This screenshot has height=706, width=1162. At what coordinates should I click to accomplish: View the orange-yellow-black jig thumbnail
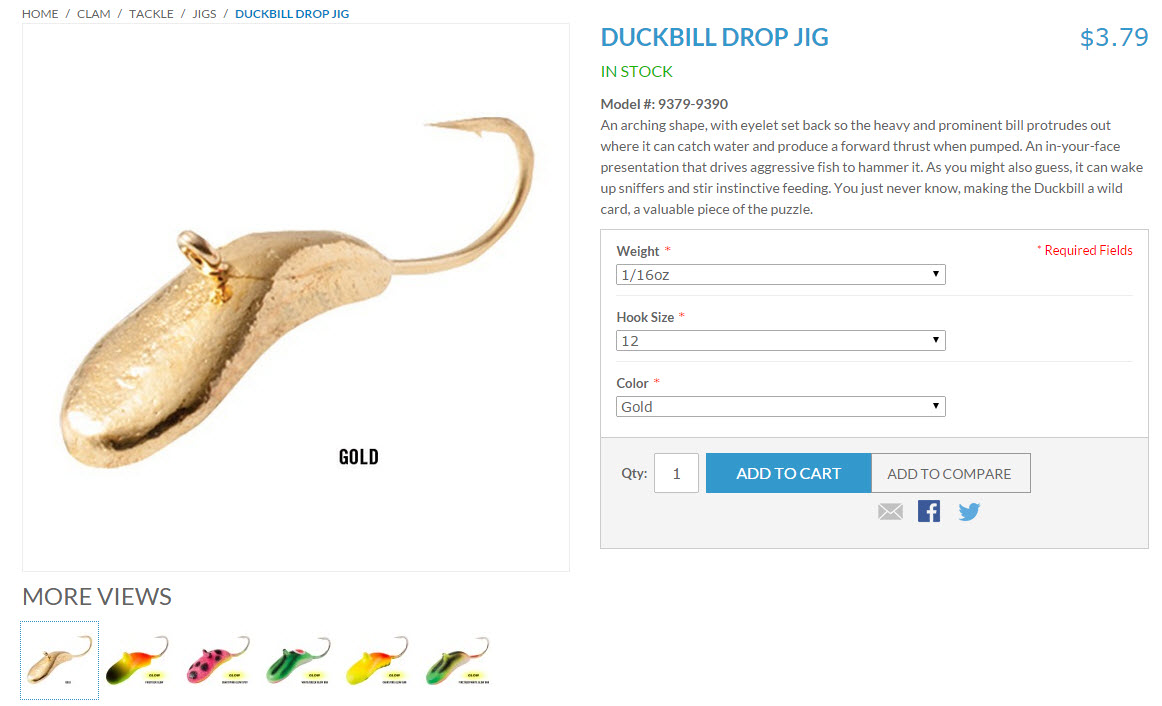138,660
